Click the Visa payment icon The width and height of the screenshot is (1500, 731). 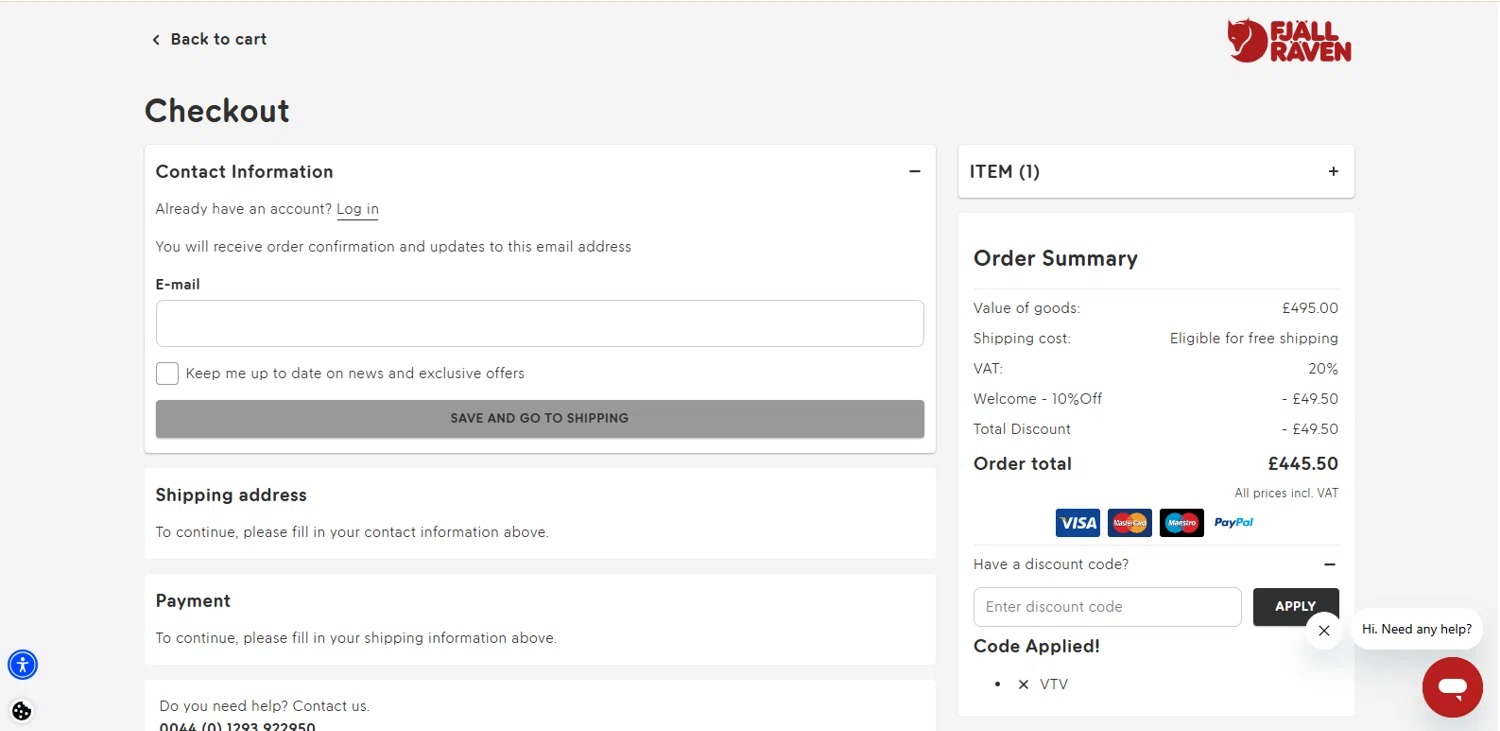tap(1078, 522)
